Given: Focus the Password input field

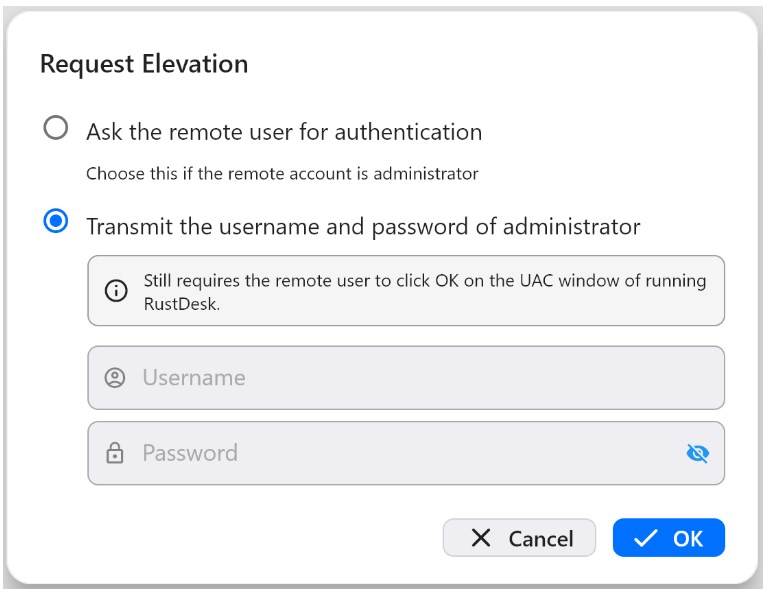Looking at the screenshot, I should (400, 454).
